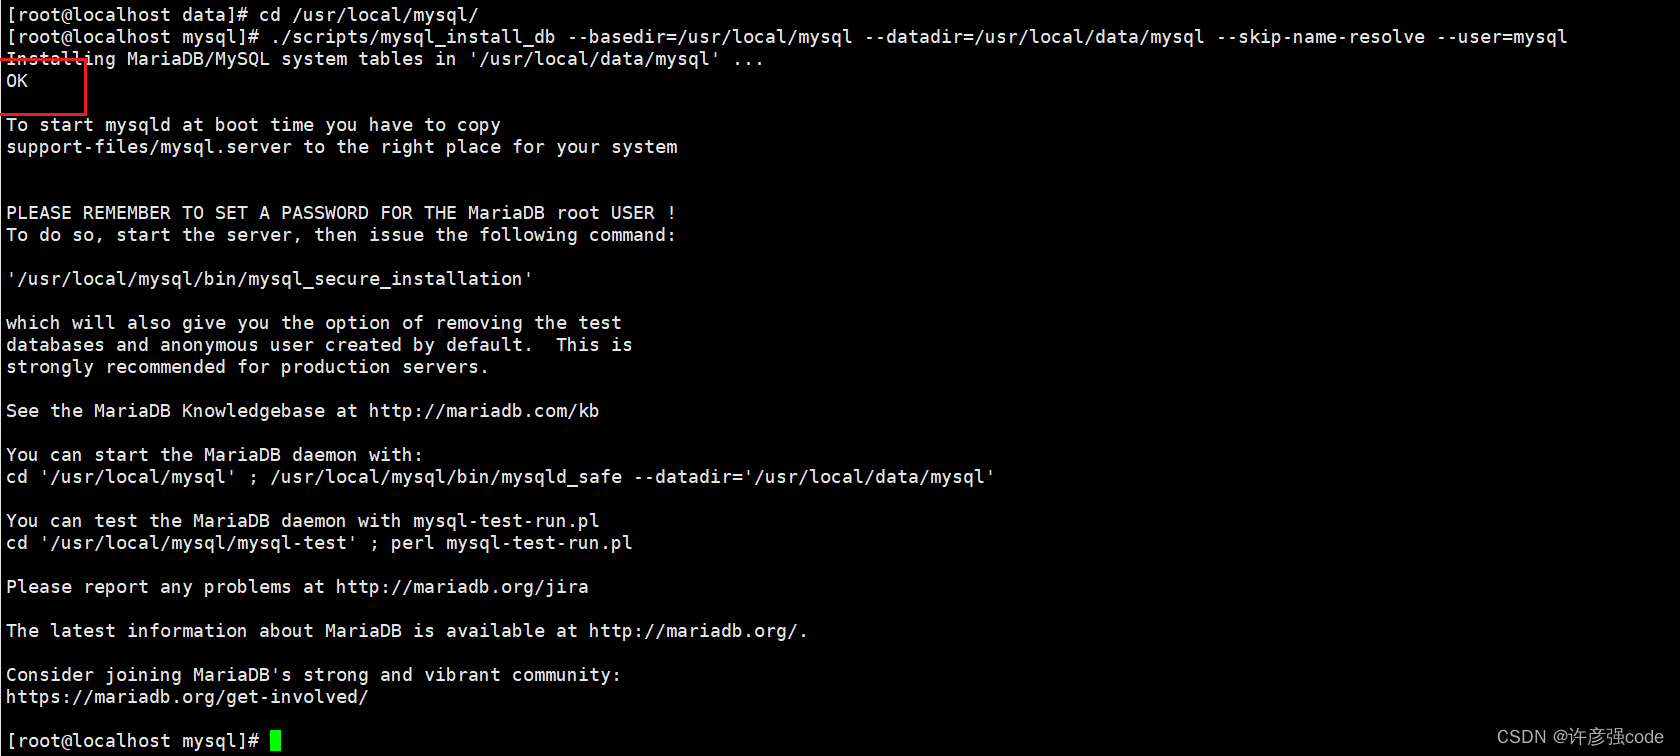Click the perl mysql-test-run.pl command

click(512, 543)
